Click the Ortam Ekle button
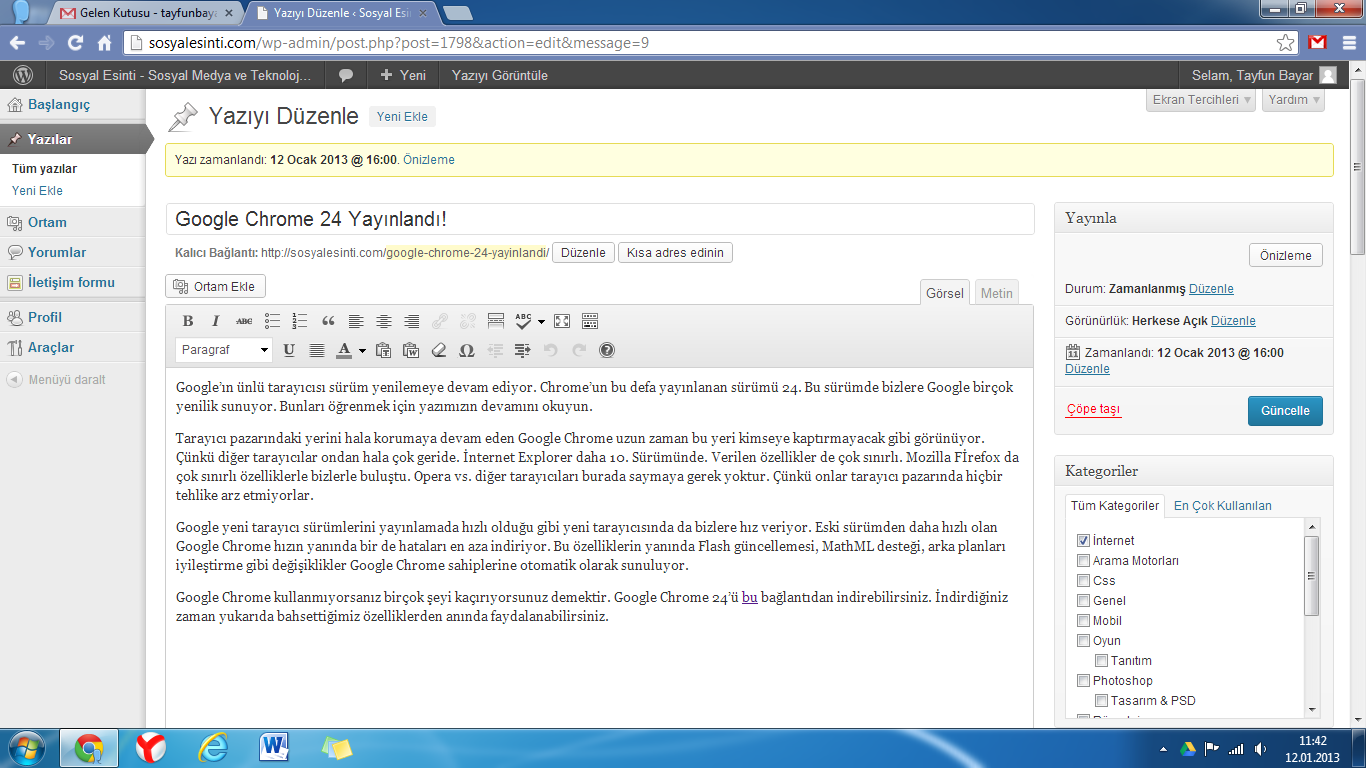1366x768 pixels. point(215,287)
